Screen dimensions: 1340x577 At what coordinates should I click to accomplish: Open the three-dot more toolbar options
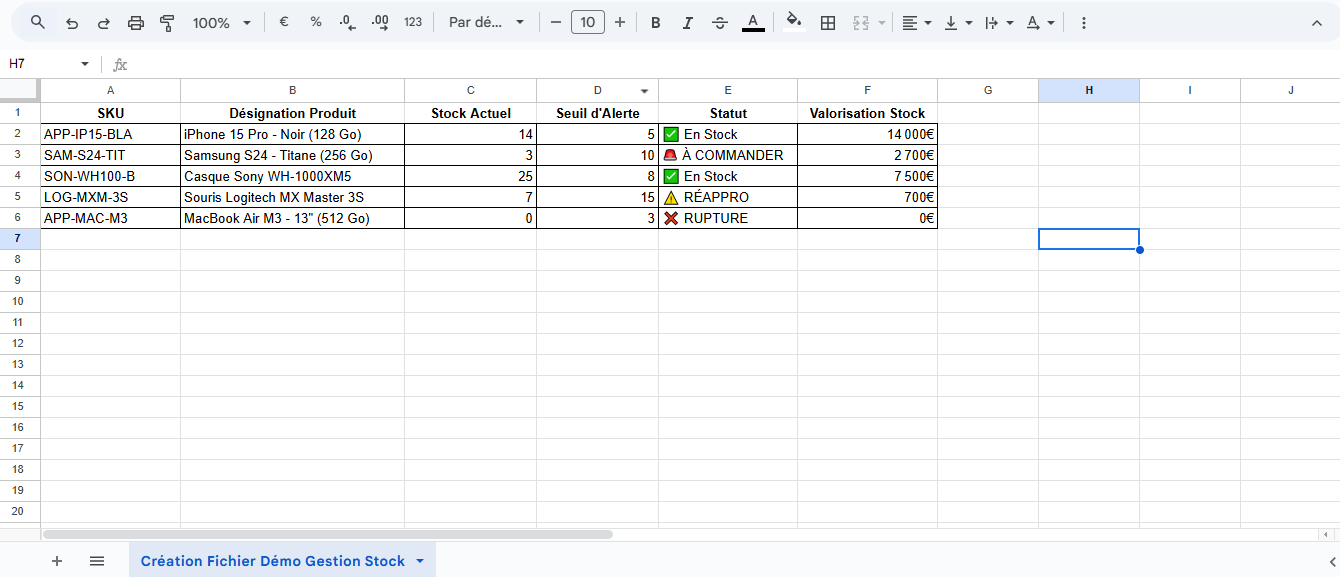pyautogui.click(x=1084, y=22)
